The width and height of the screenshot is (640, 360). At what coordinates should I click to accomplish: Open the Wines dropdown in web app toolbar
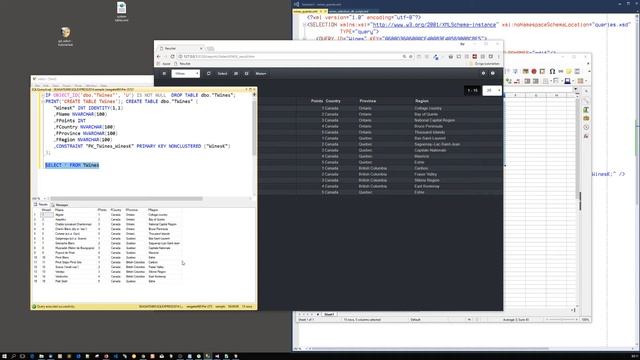(x=186, y=73)
